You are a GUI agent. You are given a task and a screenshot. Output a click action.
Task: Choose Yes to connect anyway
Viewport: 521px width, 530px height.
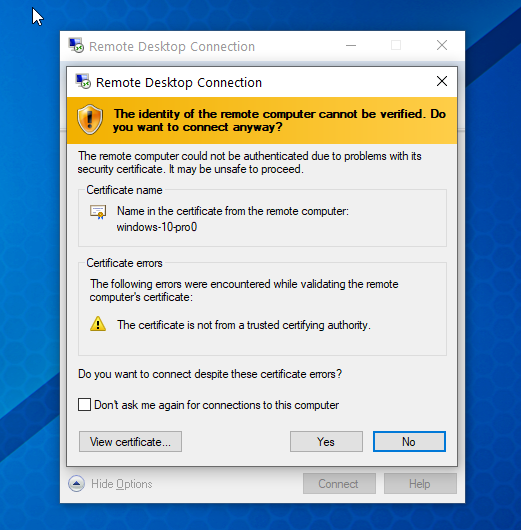click(326, 441)
